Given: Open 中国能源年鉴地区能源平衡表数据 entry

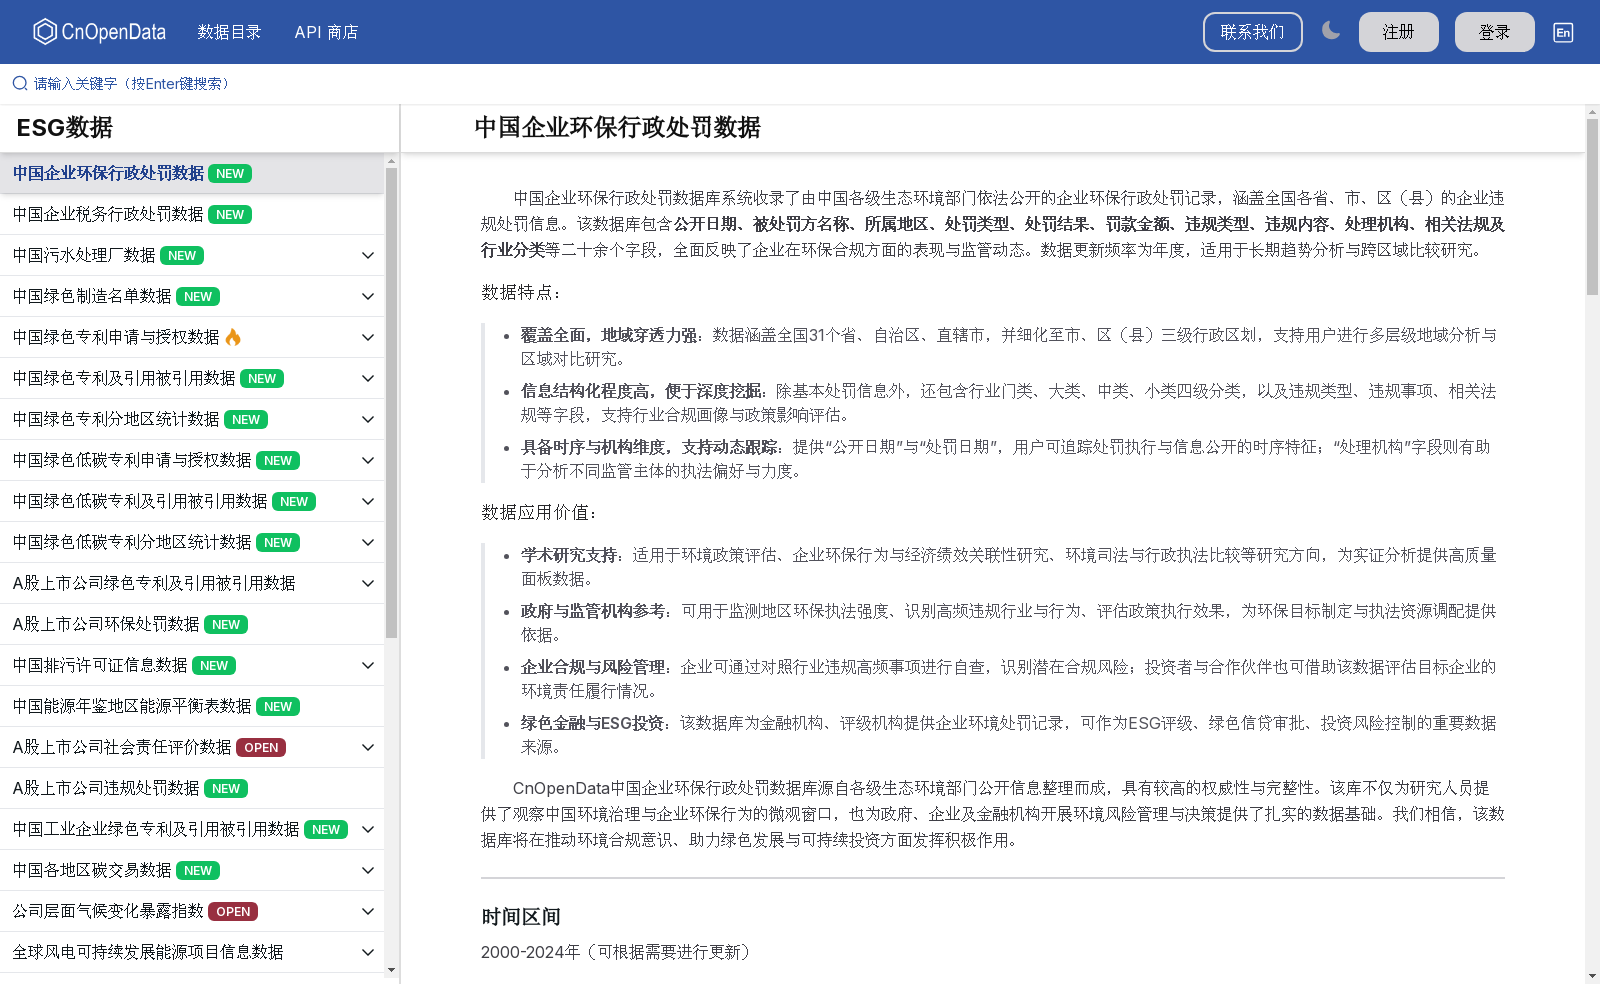Looking at the screenshot, I should coord(192,706).
